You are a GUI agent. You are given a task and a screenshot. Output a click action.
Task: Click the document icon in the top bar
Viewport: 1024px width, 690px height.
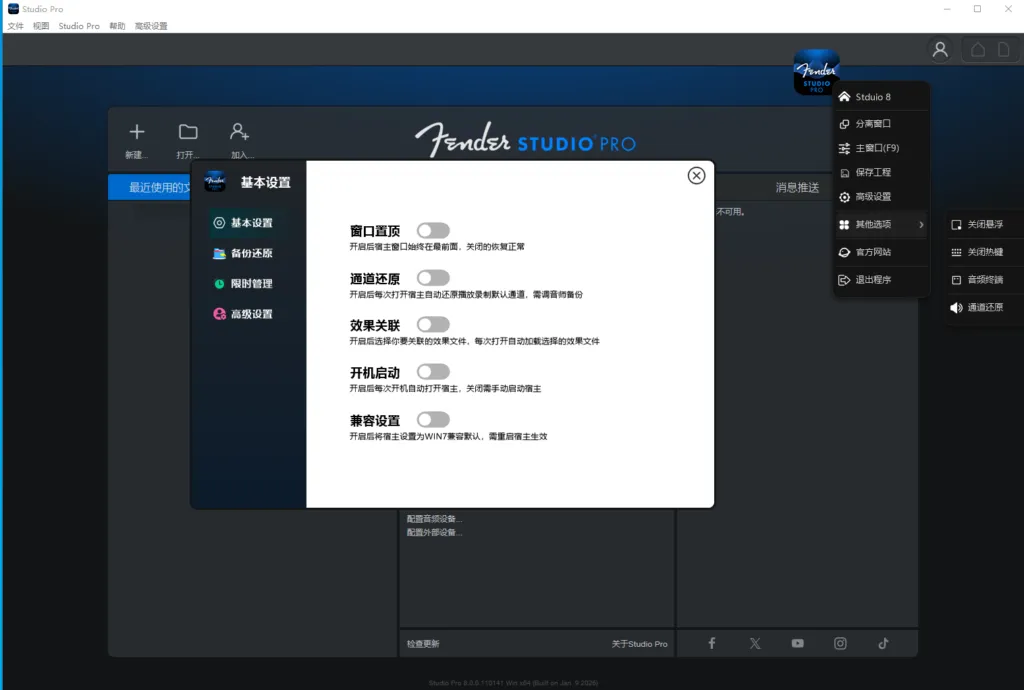tap(1004, 50)
